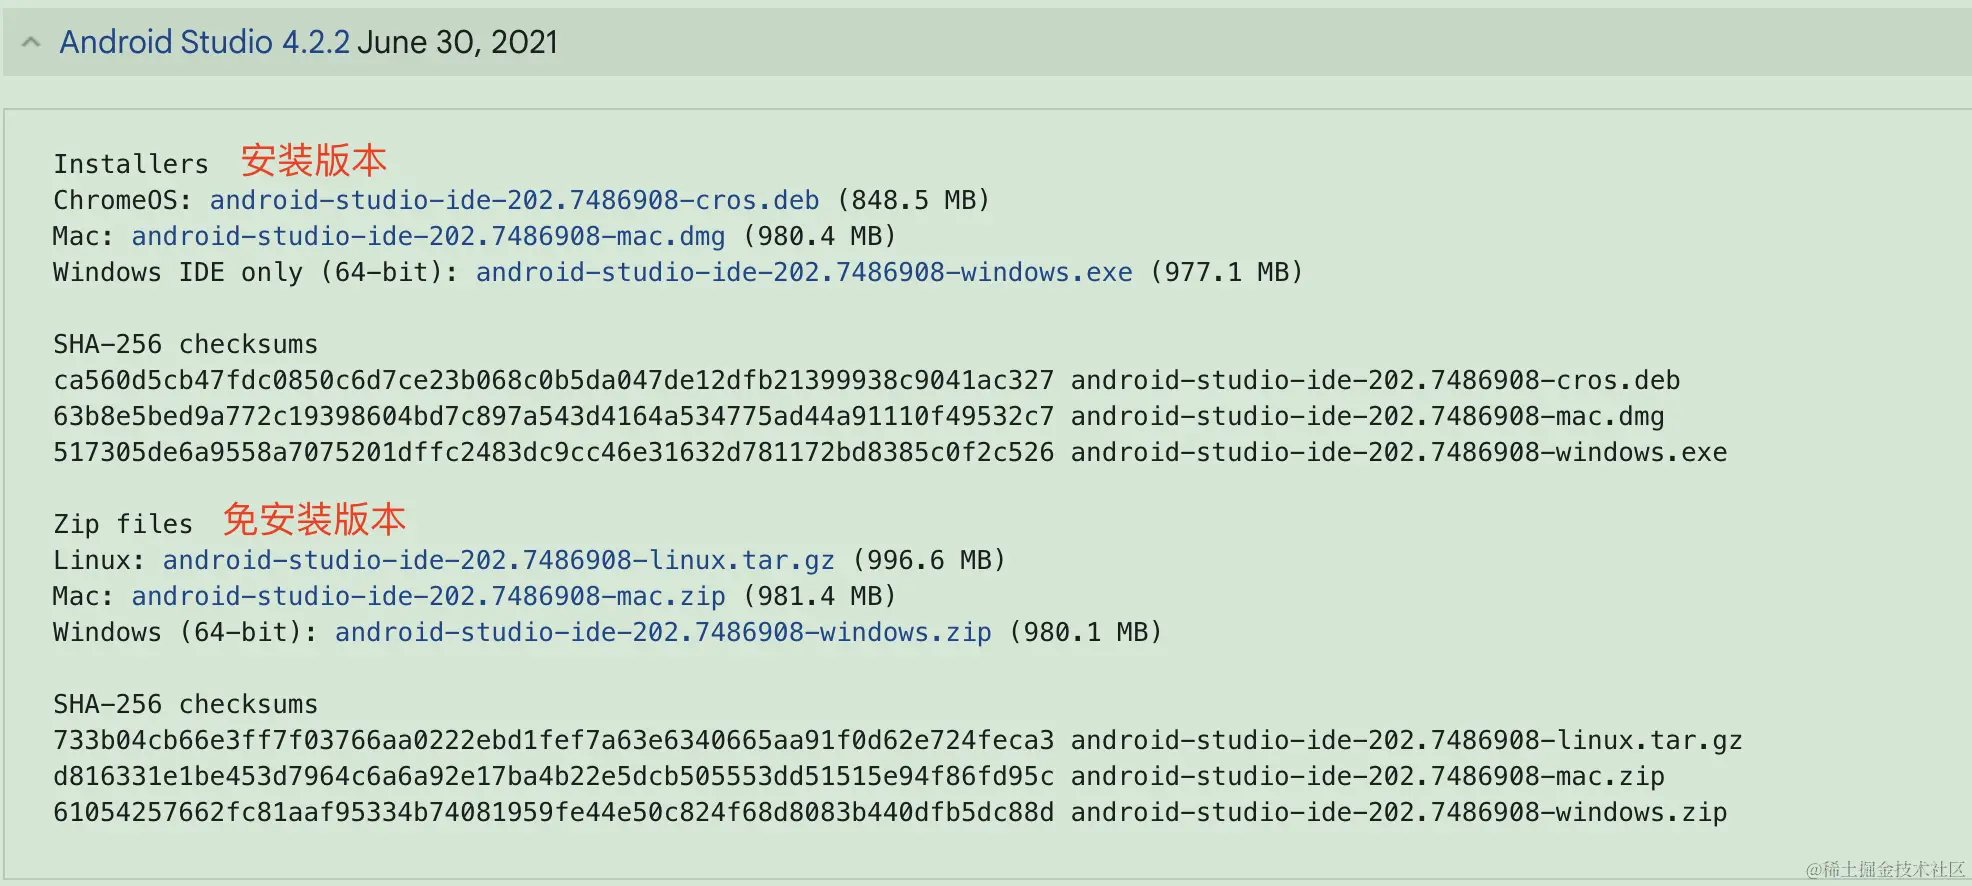1972x886 pixels.
Task: Open the Linux tar.gz download link
Action: 498,560
